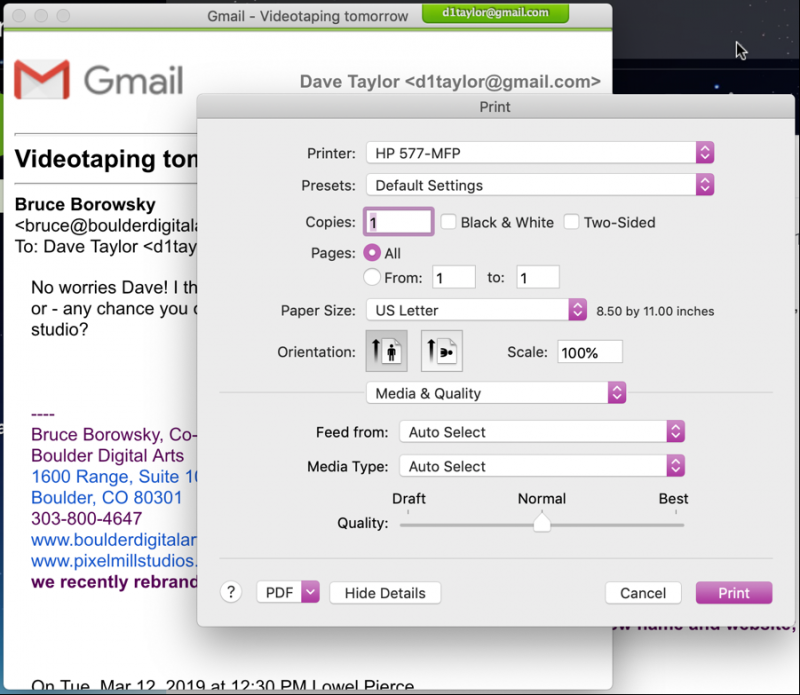Open the Feed from Auto Select dropdown

542,431
